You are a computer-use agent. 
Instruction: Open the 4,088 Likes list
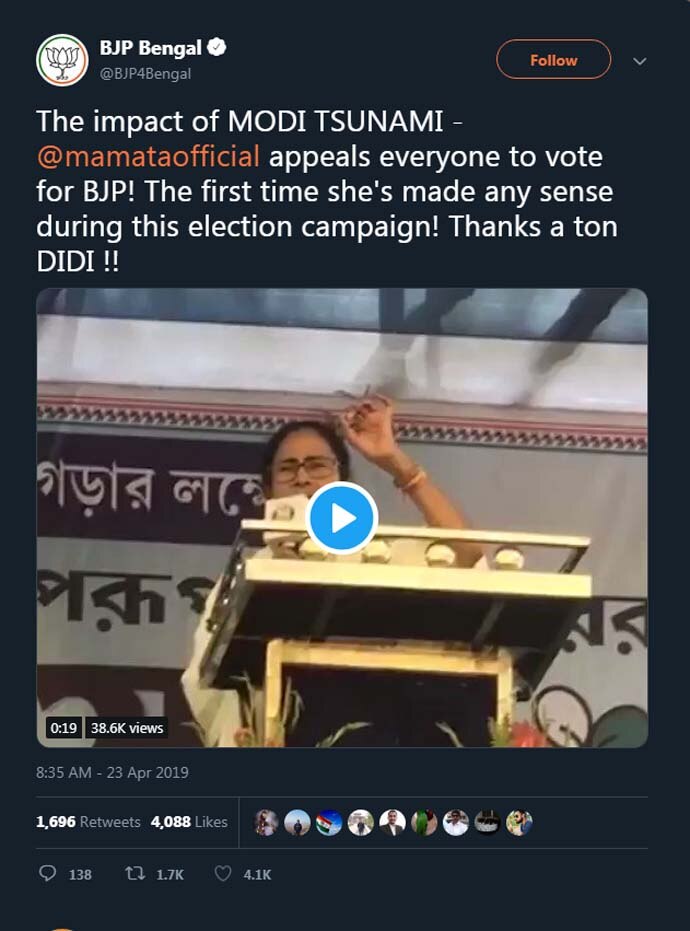(x=189, y=822)
